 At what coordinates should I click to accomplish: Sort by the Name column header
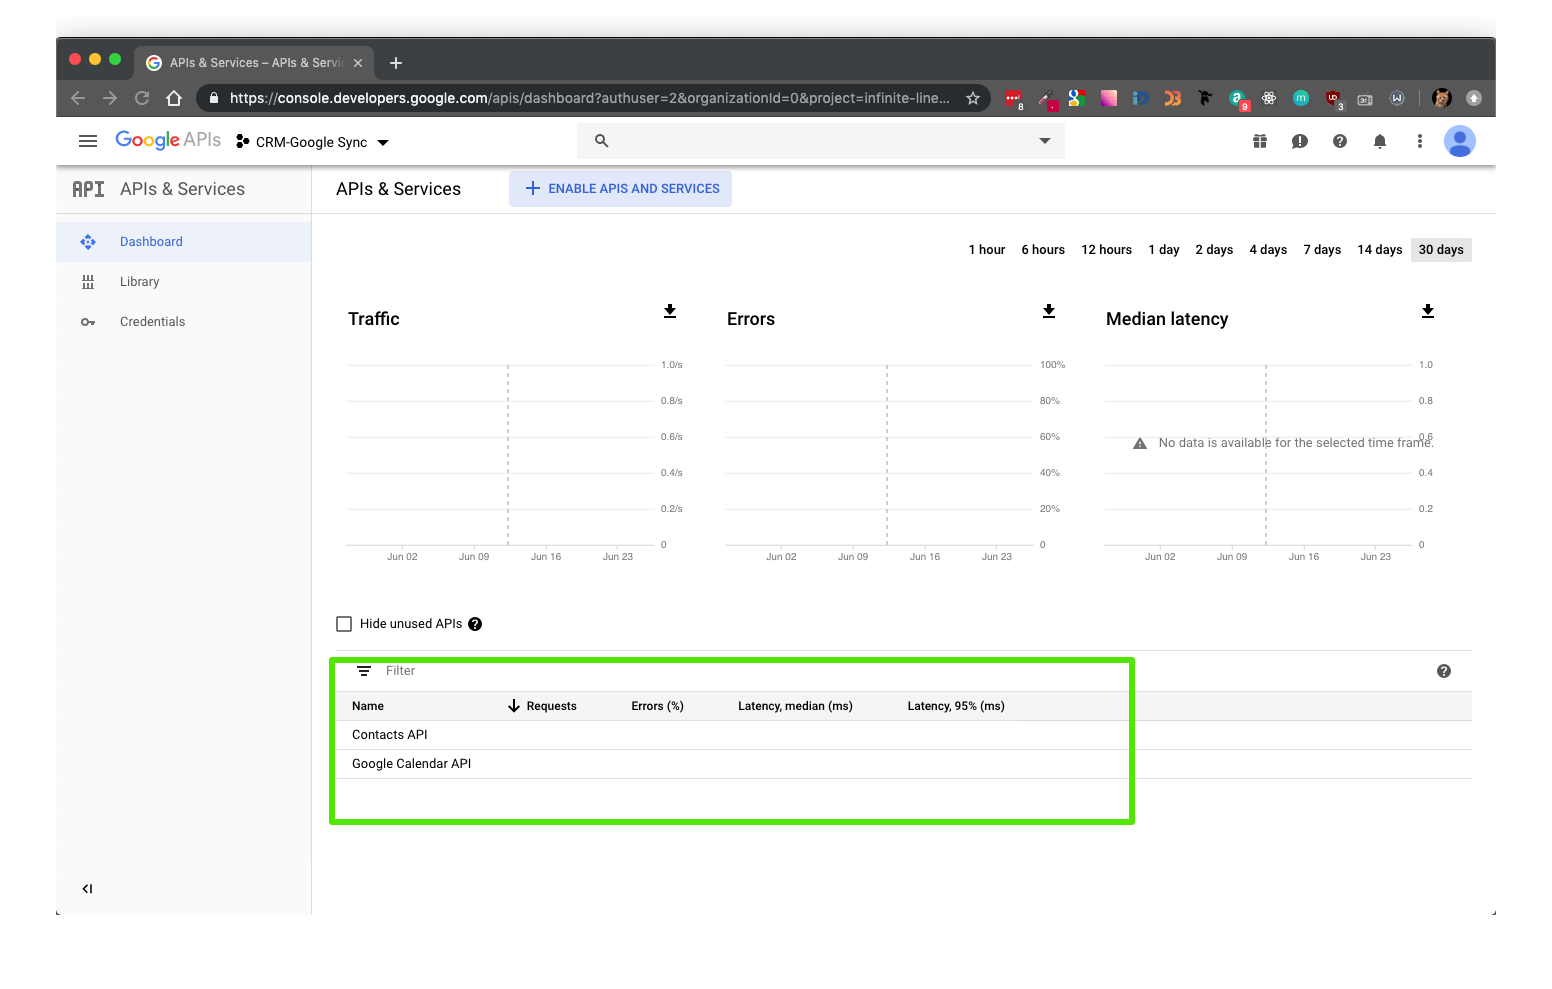pos(368,706)
